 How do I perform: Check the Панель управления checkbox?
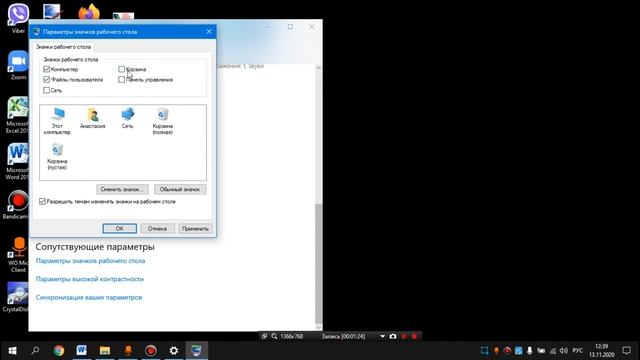[x=121, y=80]
